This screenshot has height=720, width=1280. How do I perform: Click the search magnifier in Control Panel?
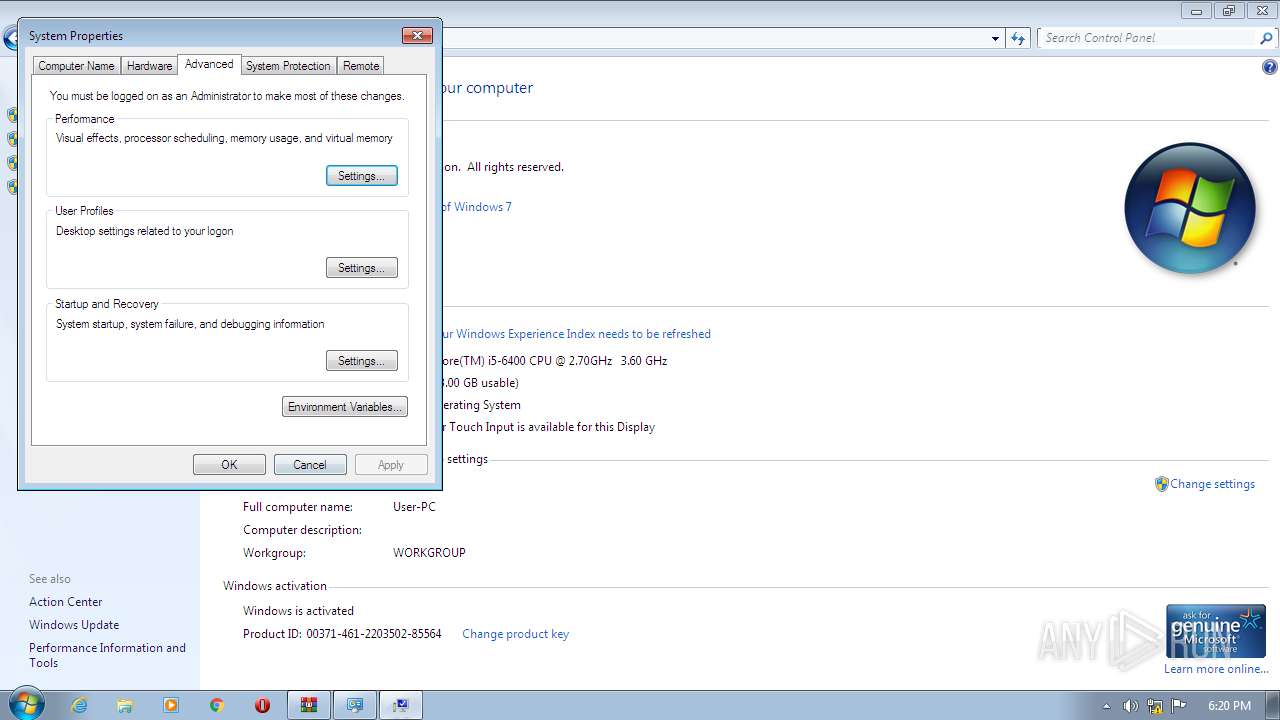pos(1266,38)
